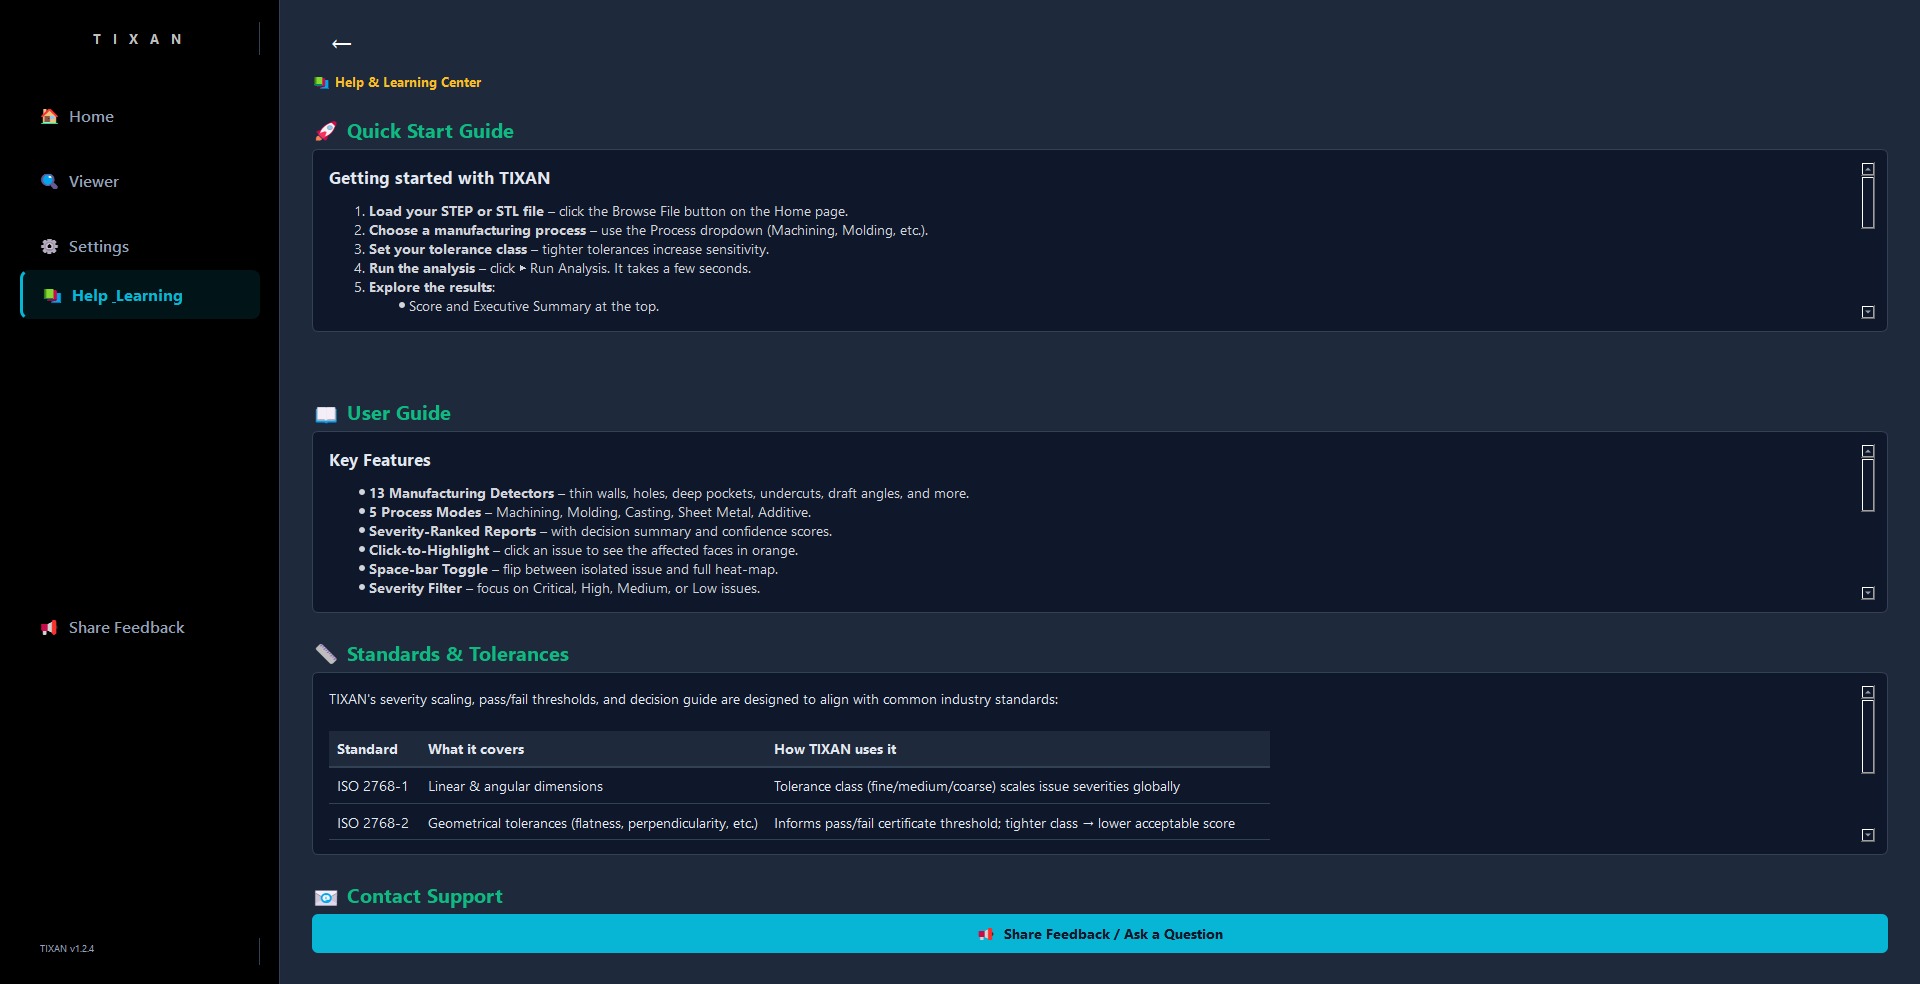Click 'Load your STEP or STL file' step
This screenshot has width=1920, height=984.
click(x=456, y=212)
